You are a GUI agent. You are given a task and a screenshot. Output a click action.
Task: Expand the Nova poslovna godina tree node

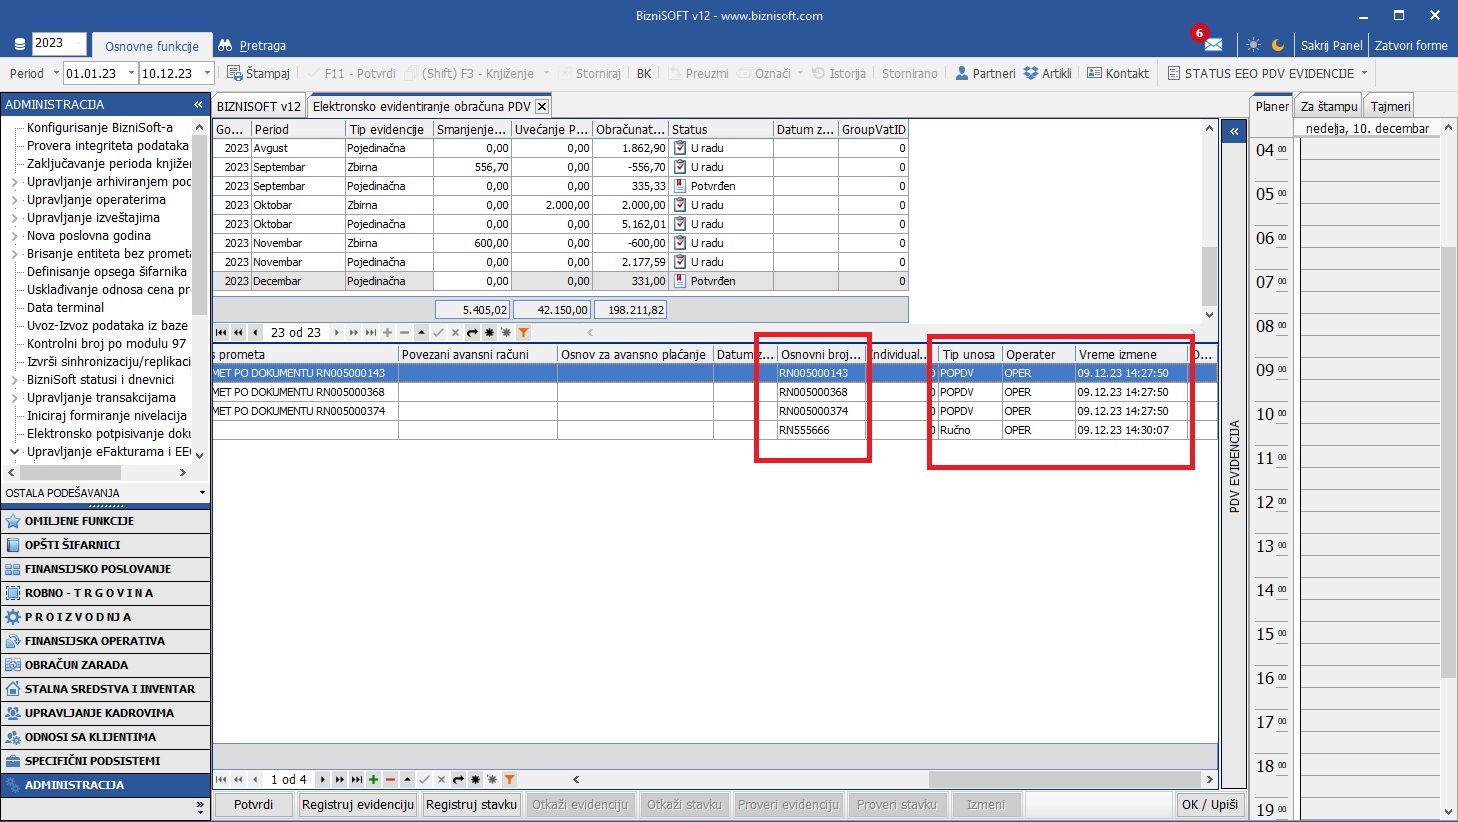(14, 236)
